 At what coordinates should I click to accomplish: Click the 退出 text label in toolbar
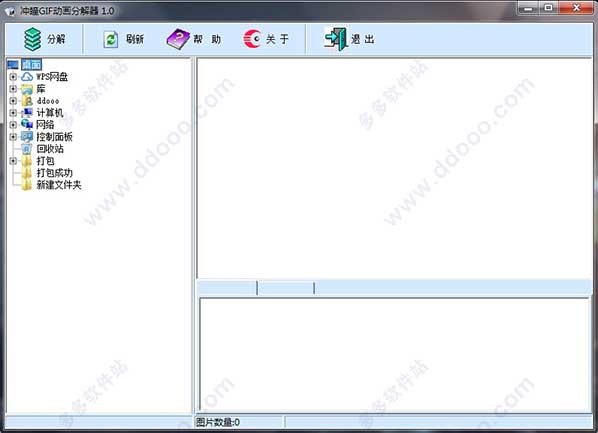363,39
